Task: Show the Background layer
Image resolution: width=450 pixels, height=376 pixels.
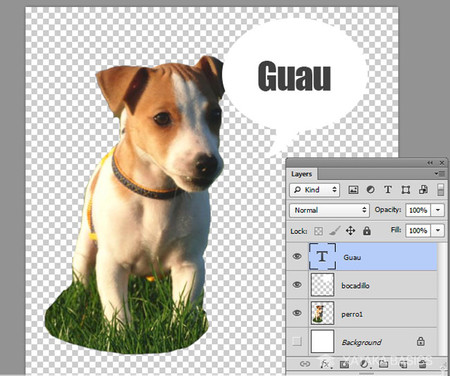Action: coord(297,341)
